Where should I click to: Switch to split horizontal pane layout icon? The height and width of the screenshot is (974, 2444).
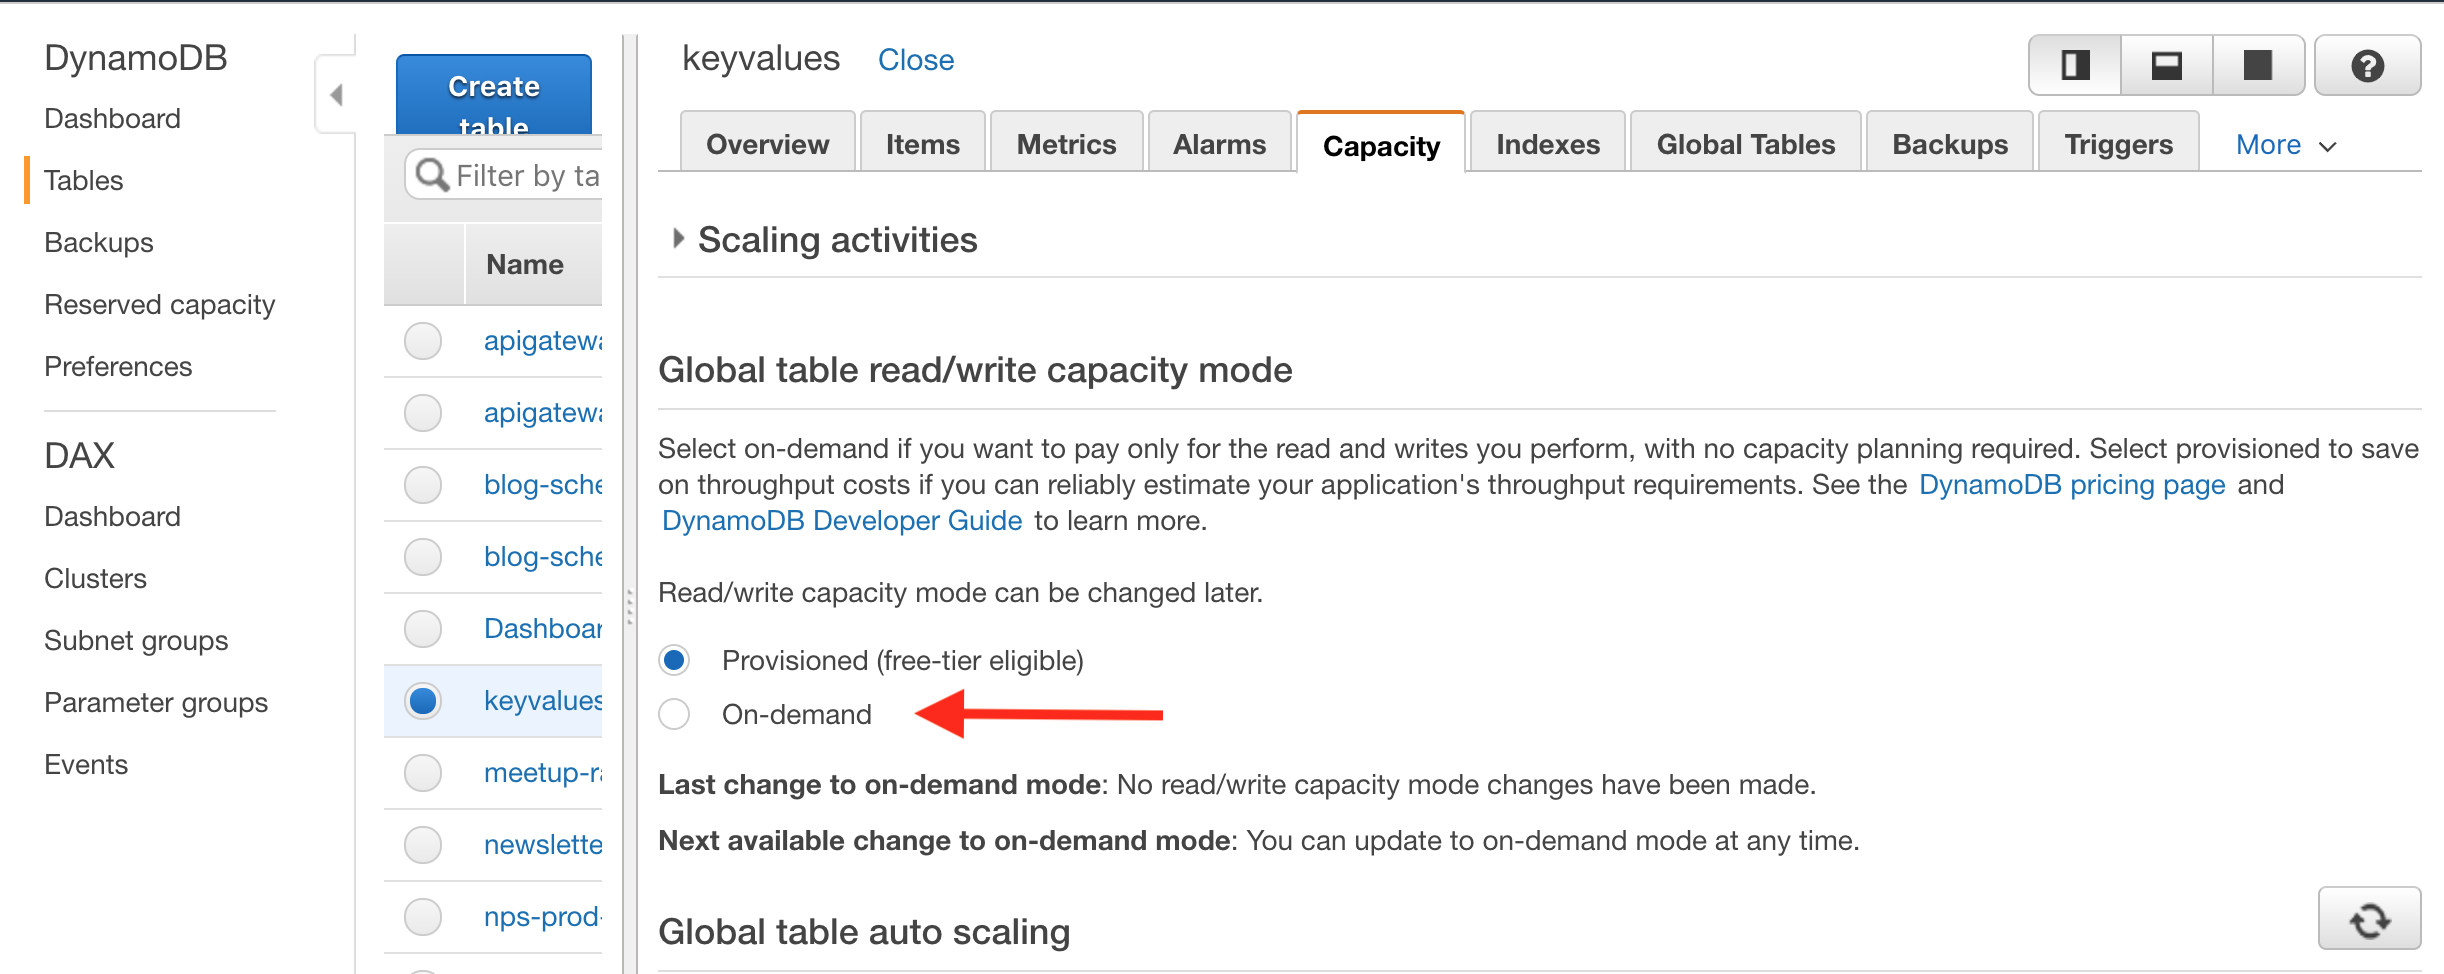[x=2166, y=66]
